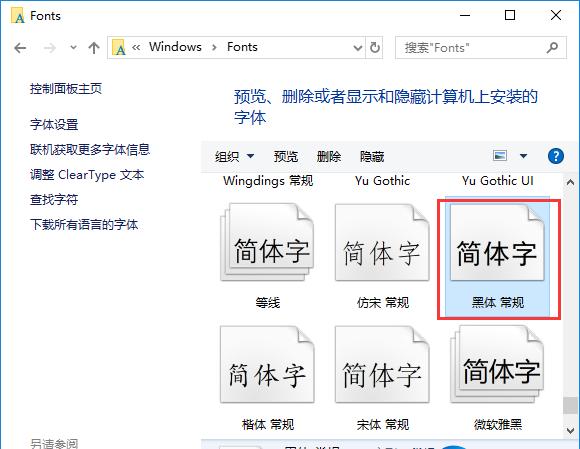Click the 等线 font name label
This screenshot has width=580, height=449.
(267, 303)
